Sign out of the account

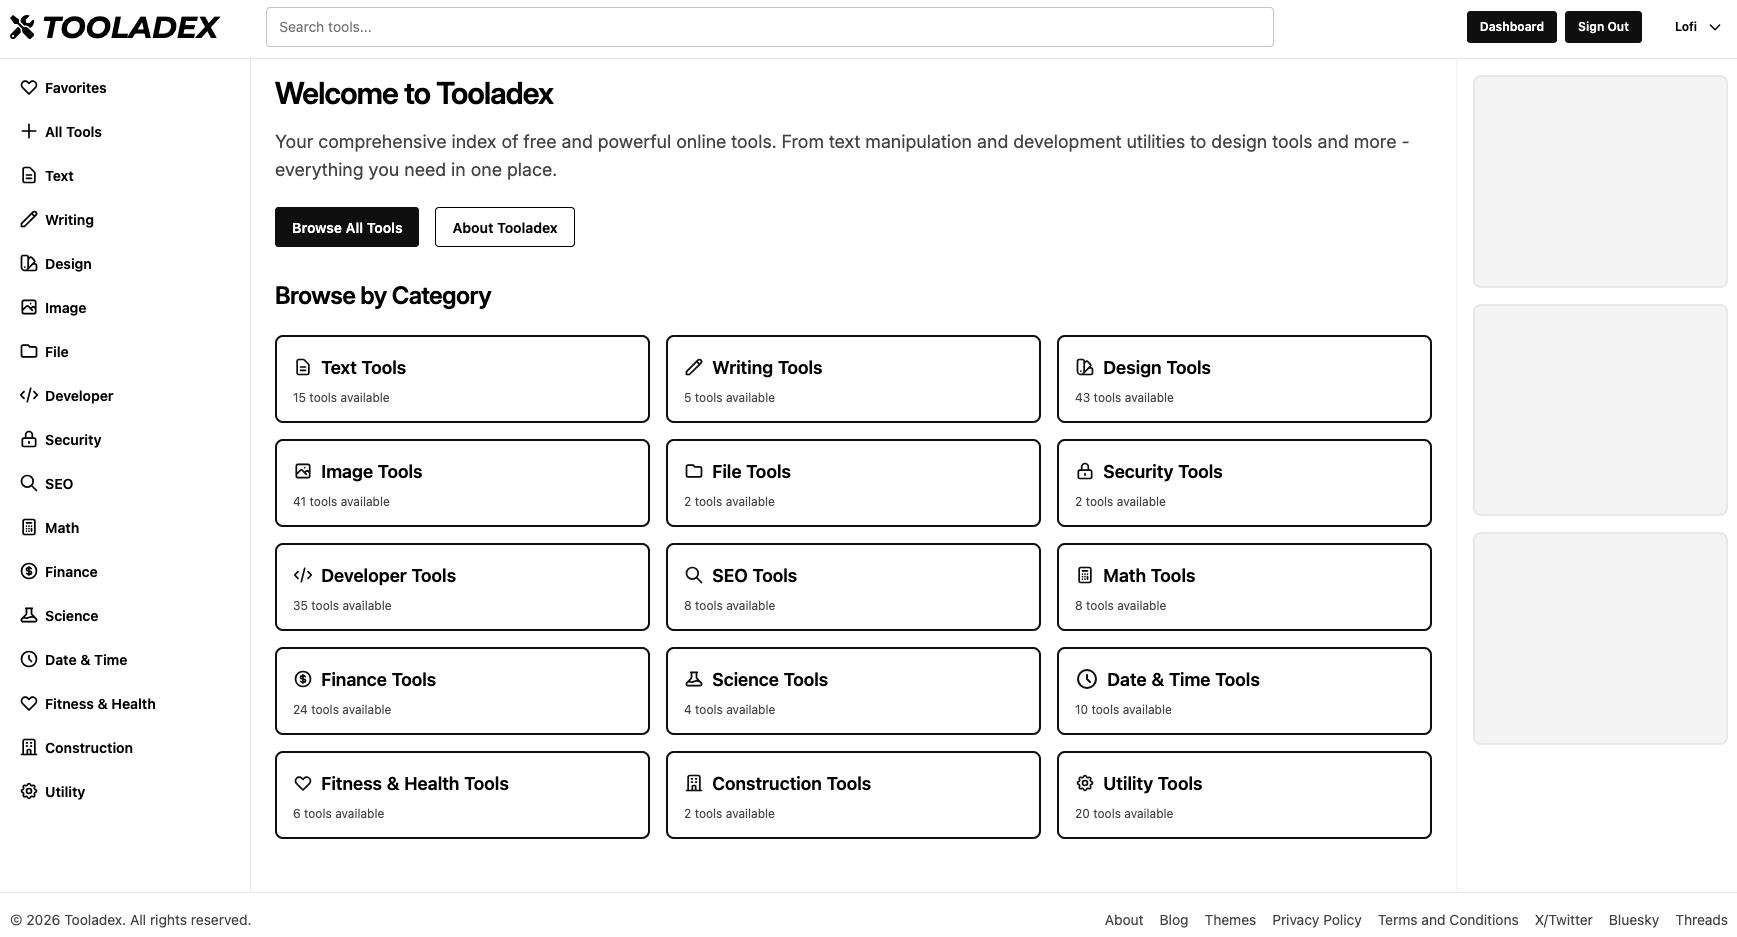[1602, 27]
